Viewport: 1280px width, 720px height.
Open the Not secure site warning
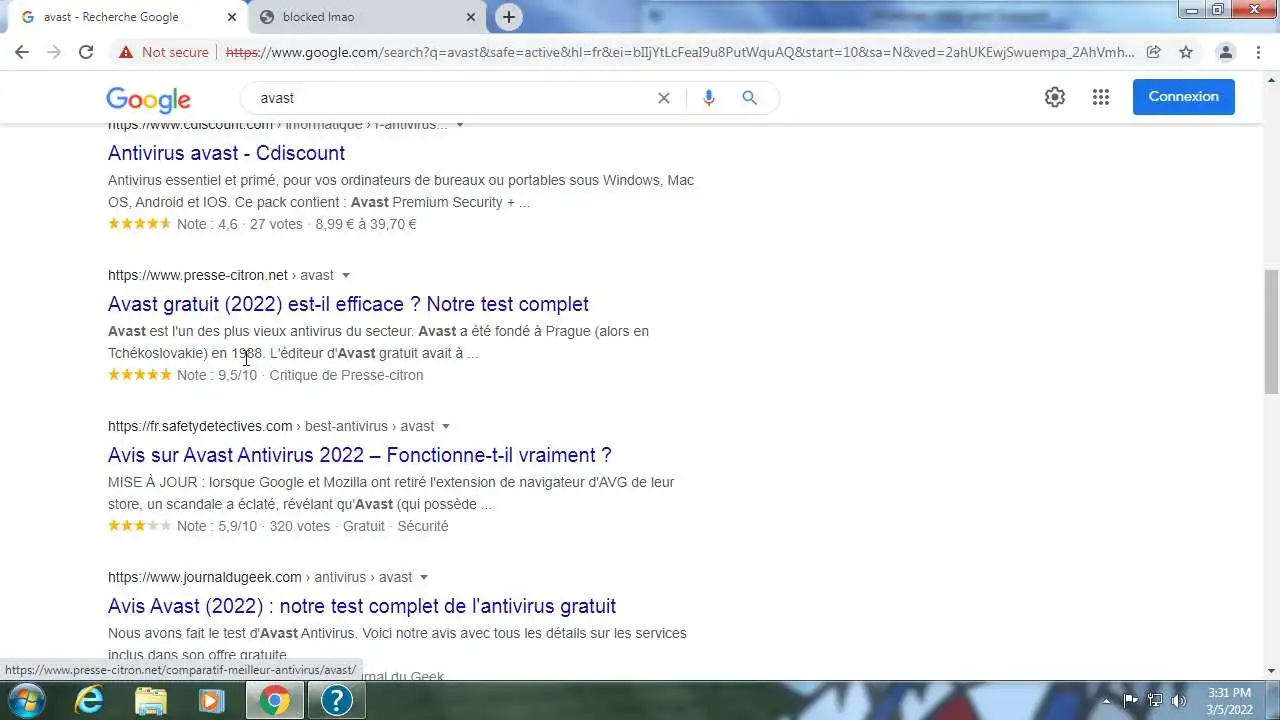point(163,52)
